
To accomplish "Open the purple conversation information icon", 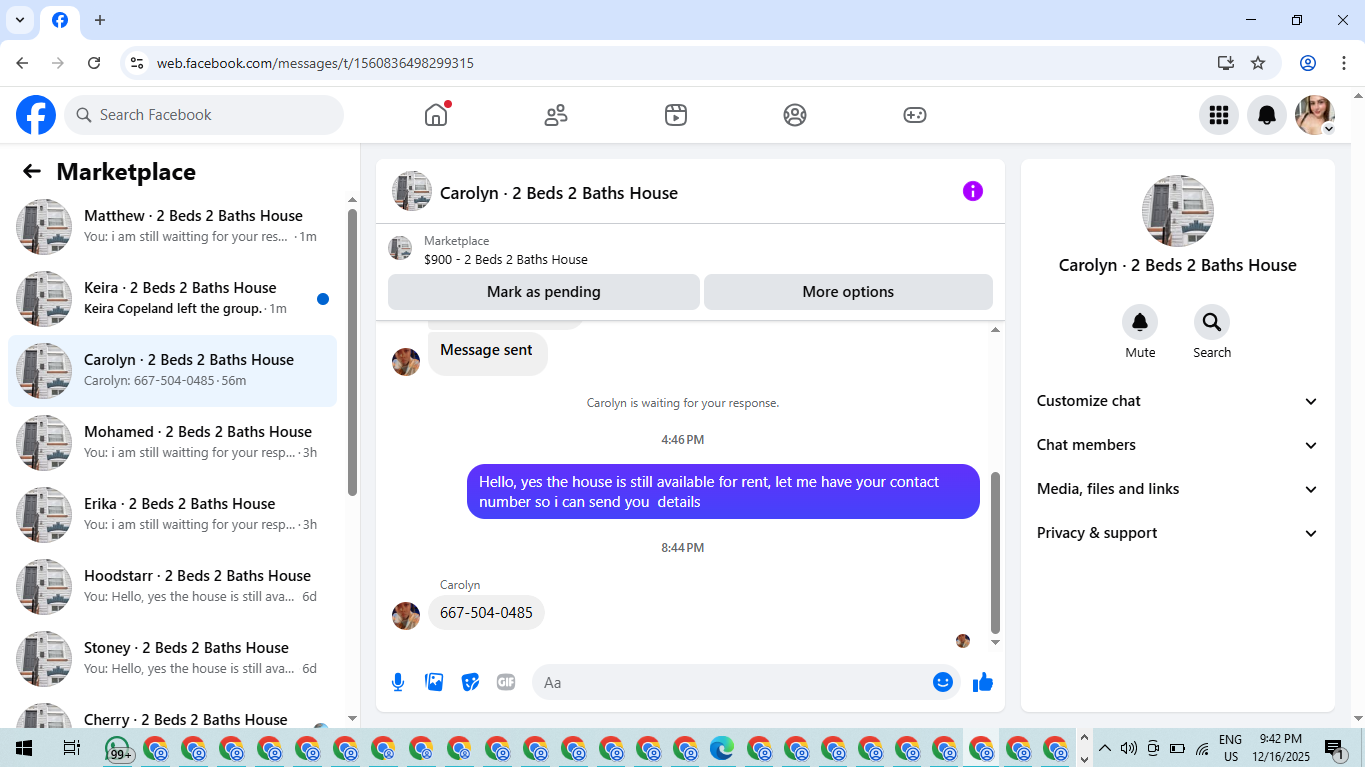I will tap(973, 192).
